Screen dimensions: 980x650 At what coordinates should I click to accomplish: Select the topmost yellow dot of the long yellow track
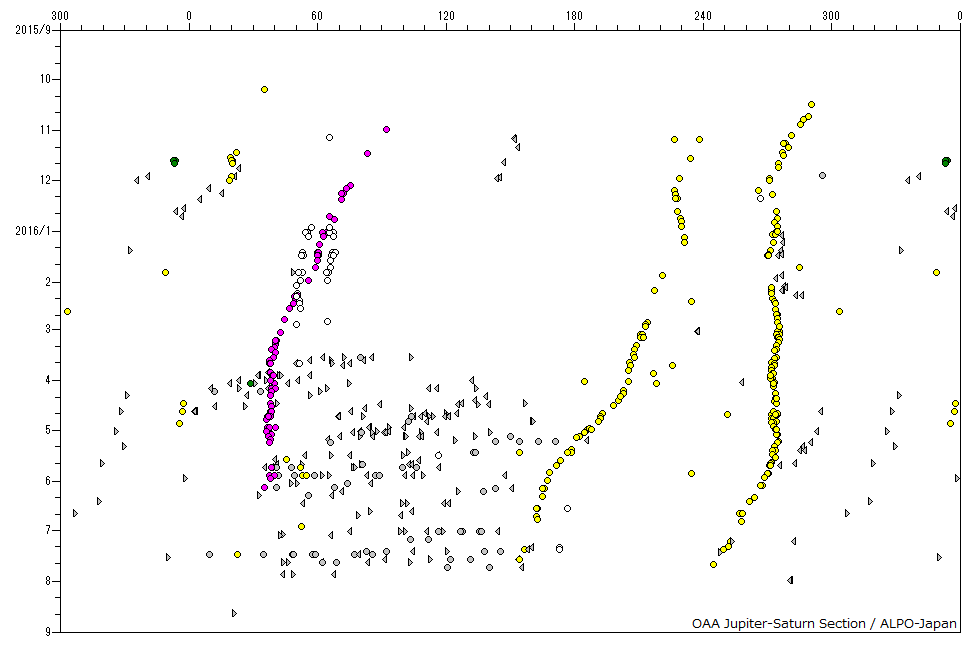811,104
